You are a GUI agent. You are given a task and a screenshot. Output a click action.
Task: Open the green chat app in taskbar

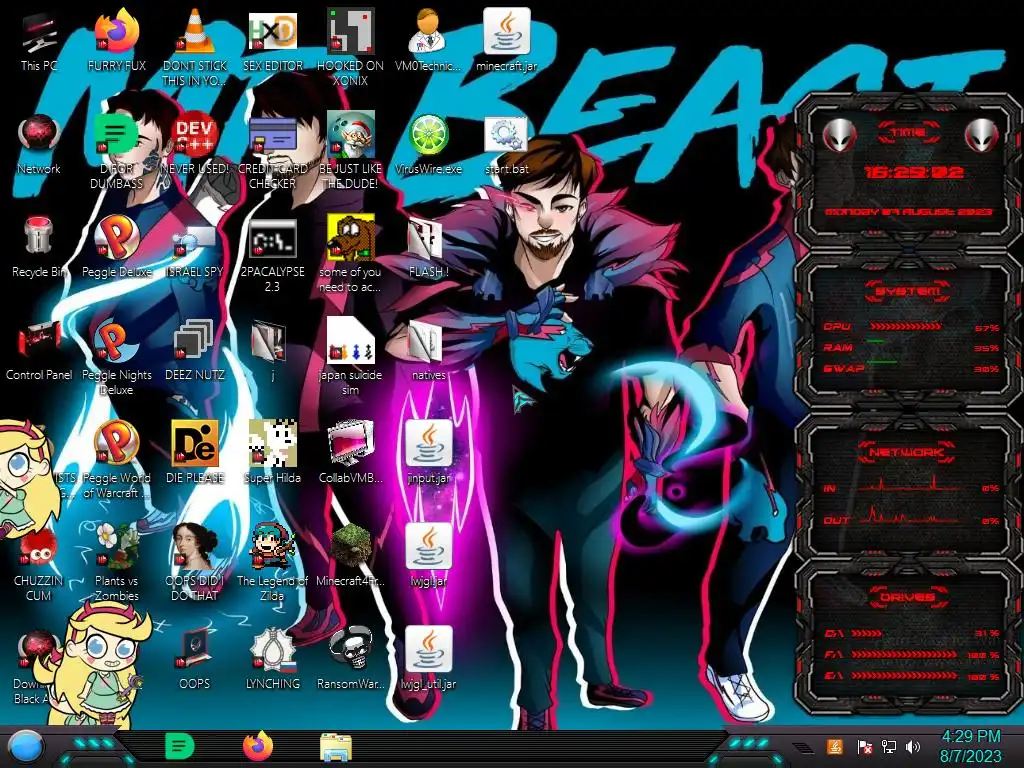pyautogui.click(x=180, y=746)
